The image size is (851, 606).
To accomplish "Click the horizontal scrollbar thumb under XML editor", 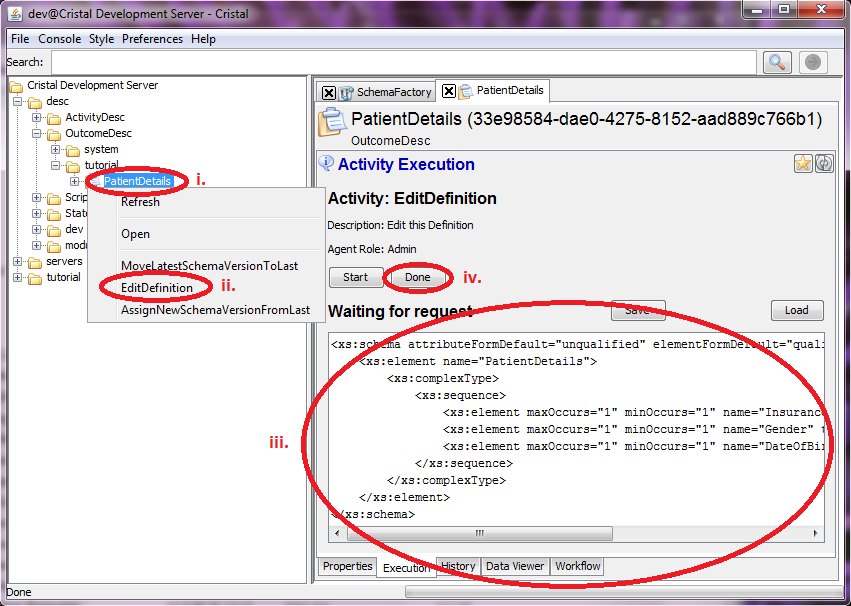I will point(480,533).
